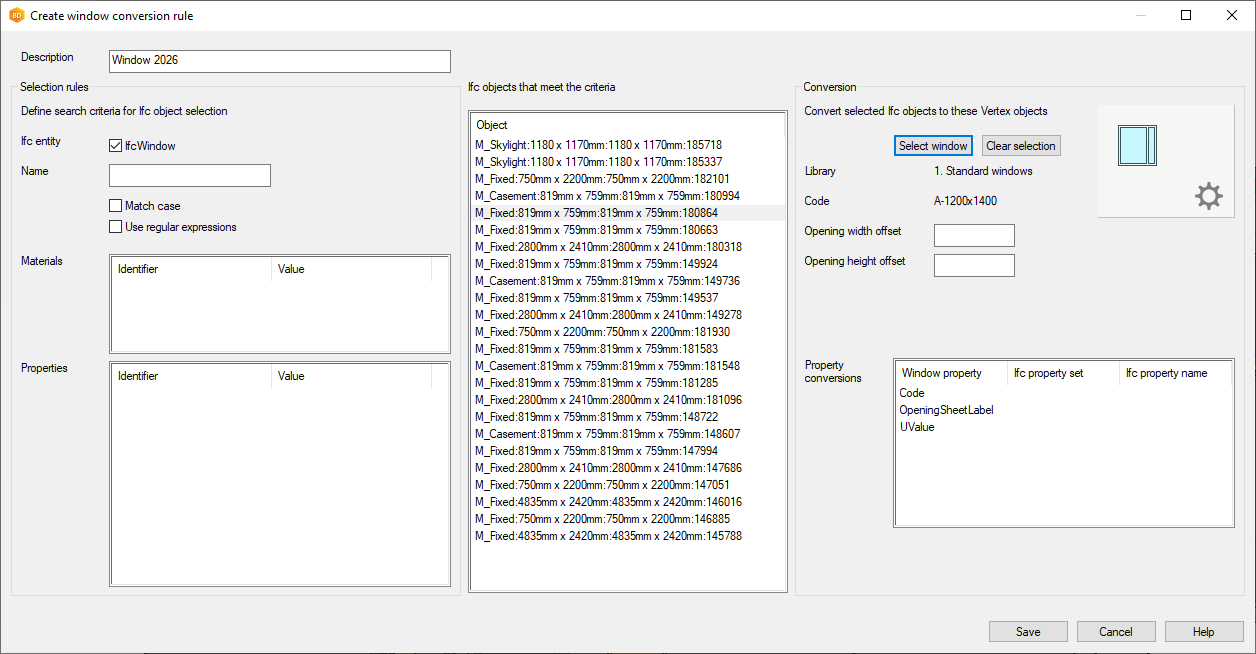Focus the Name search input field
1256x654 pixels.
click(x=190, y=176)
